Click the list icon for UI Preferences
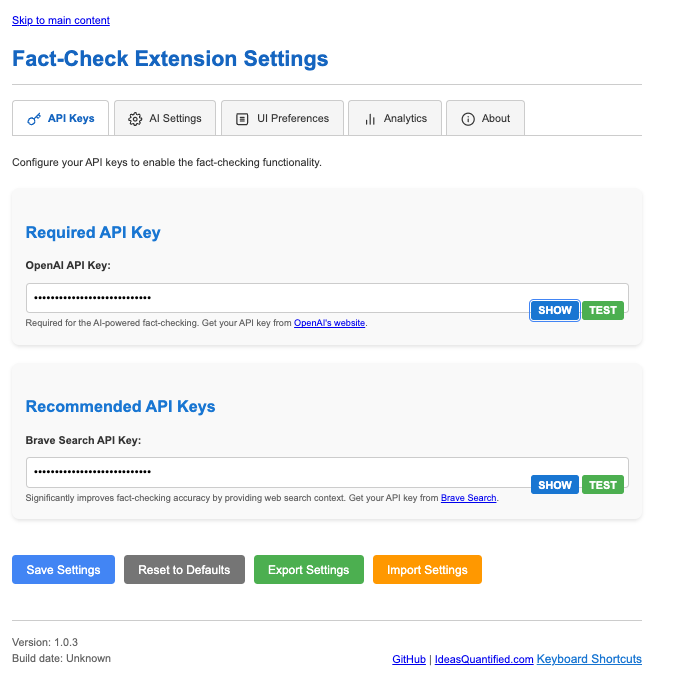This screenshot has height=685, width=680. (x=242, y=119)
